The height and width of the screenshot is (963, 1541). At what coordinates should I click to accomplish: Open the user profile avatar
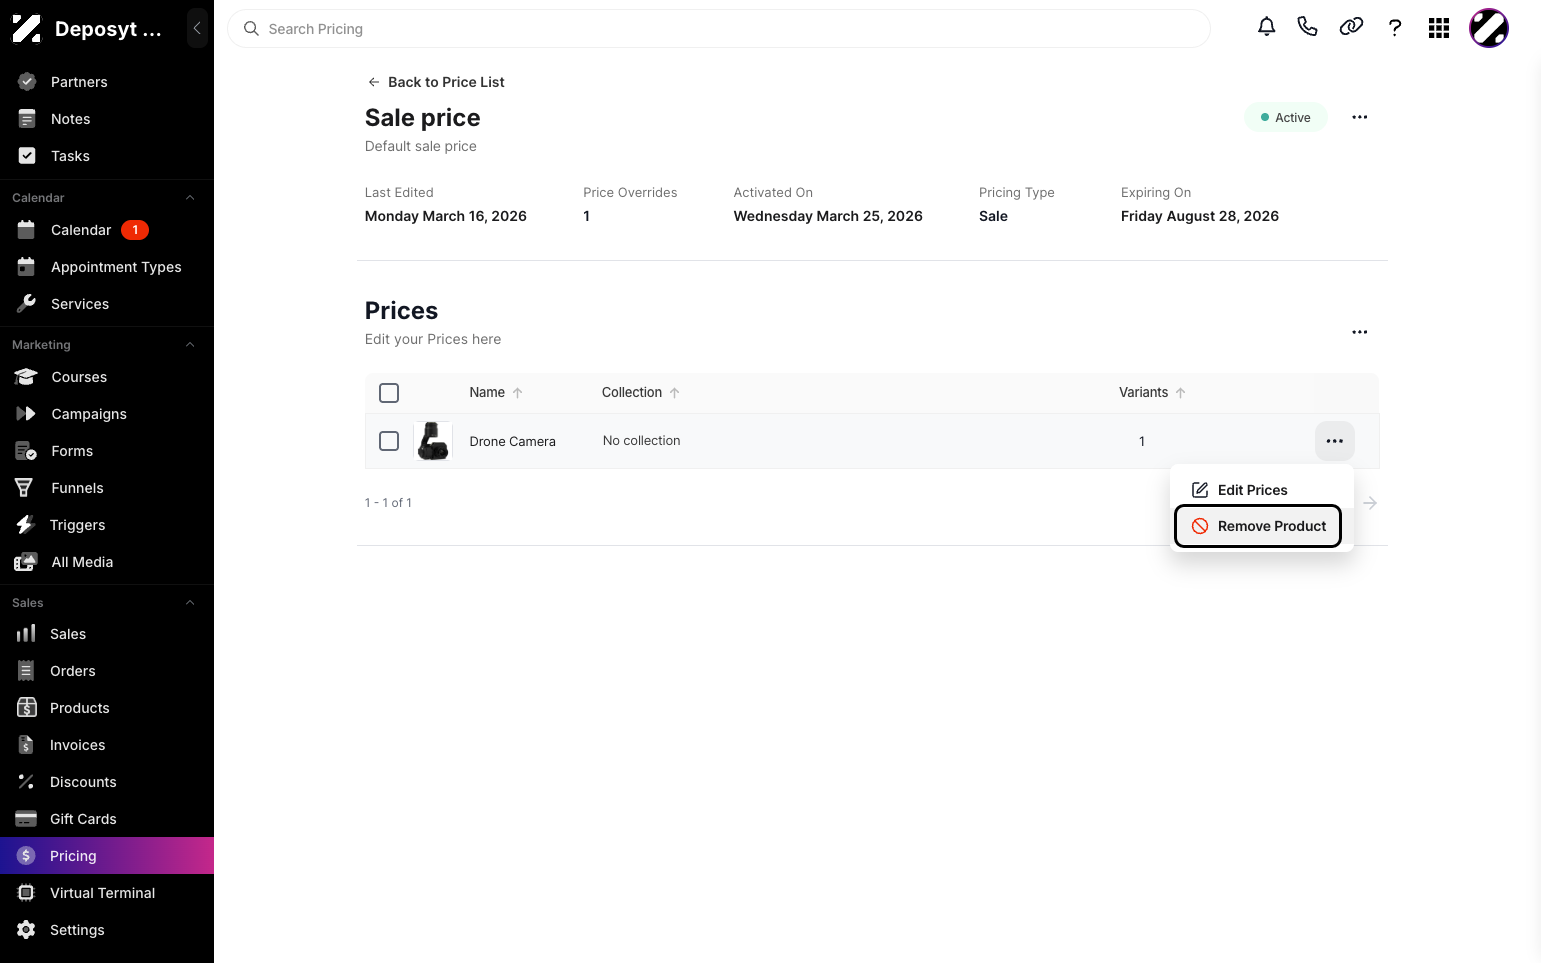click(1488, 28)
